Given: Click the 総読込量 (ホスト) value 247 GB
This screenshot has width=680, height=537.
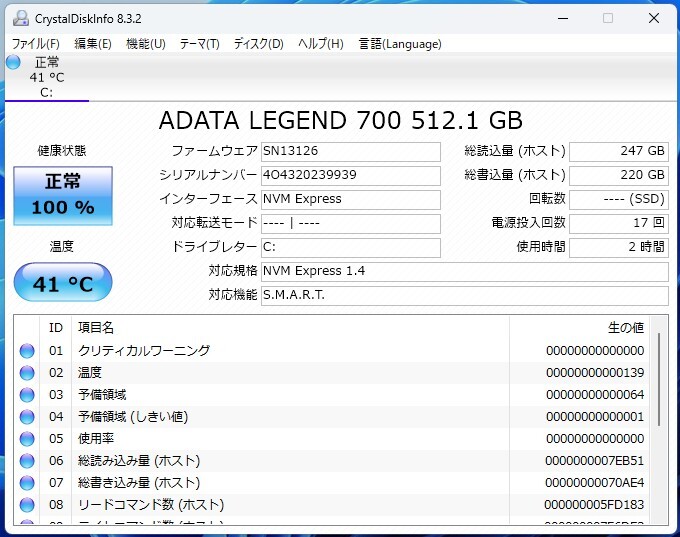Looking at the screenshot, I should [x=619, y=151].
